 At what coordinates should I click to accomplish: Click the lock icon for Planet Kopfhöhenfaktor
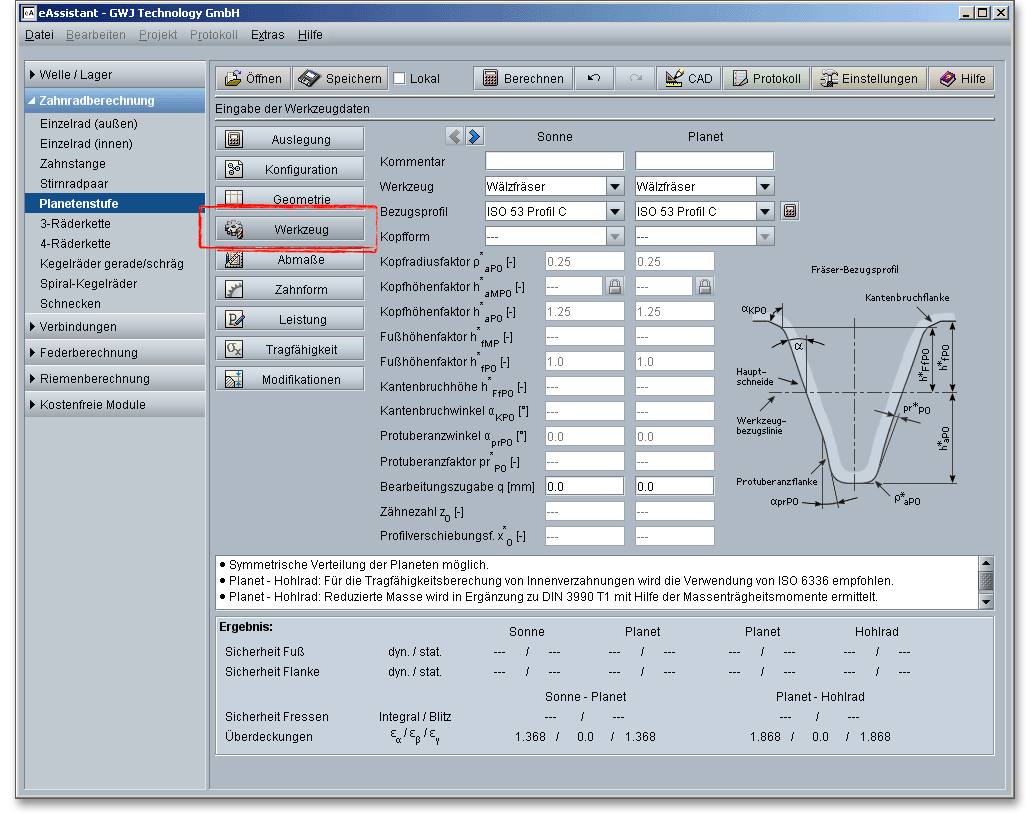click(x=704, y=287)
